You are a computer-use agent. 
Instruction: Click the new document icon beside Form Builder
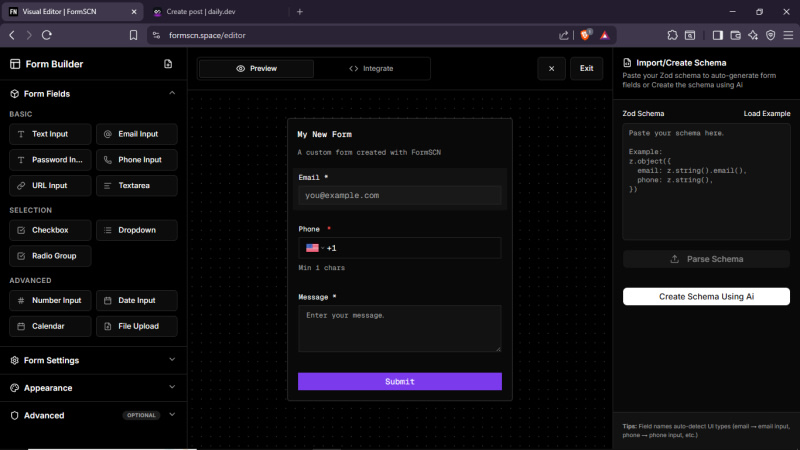(168, 64)
